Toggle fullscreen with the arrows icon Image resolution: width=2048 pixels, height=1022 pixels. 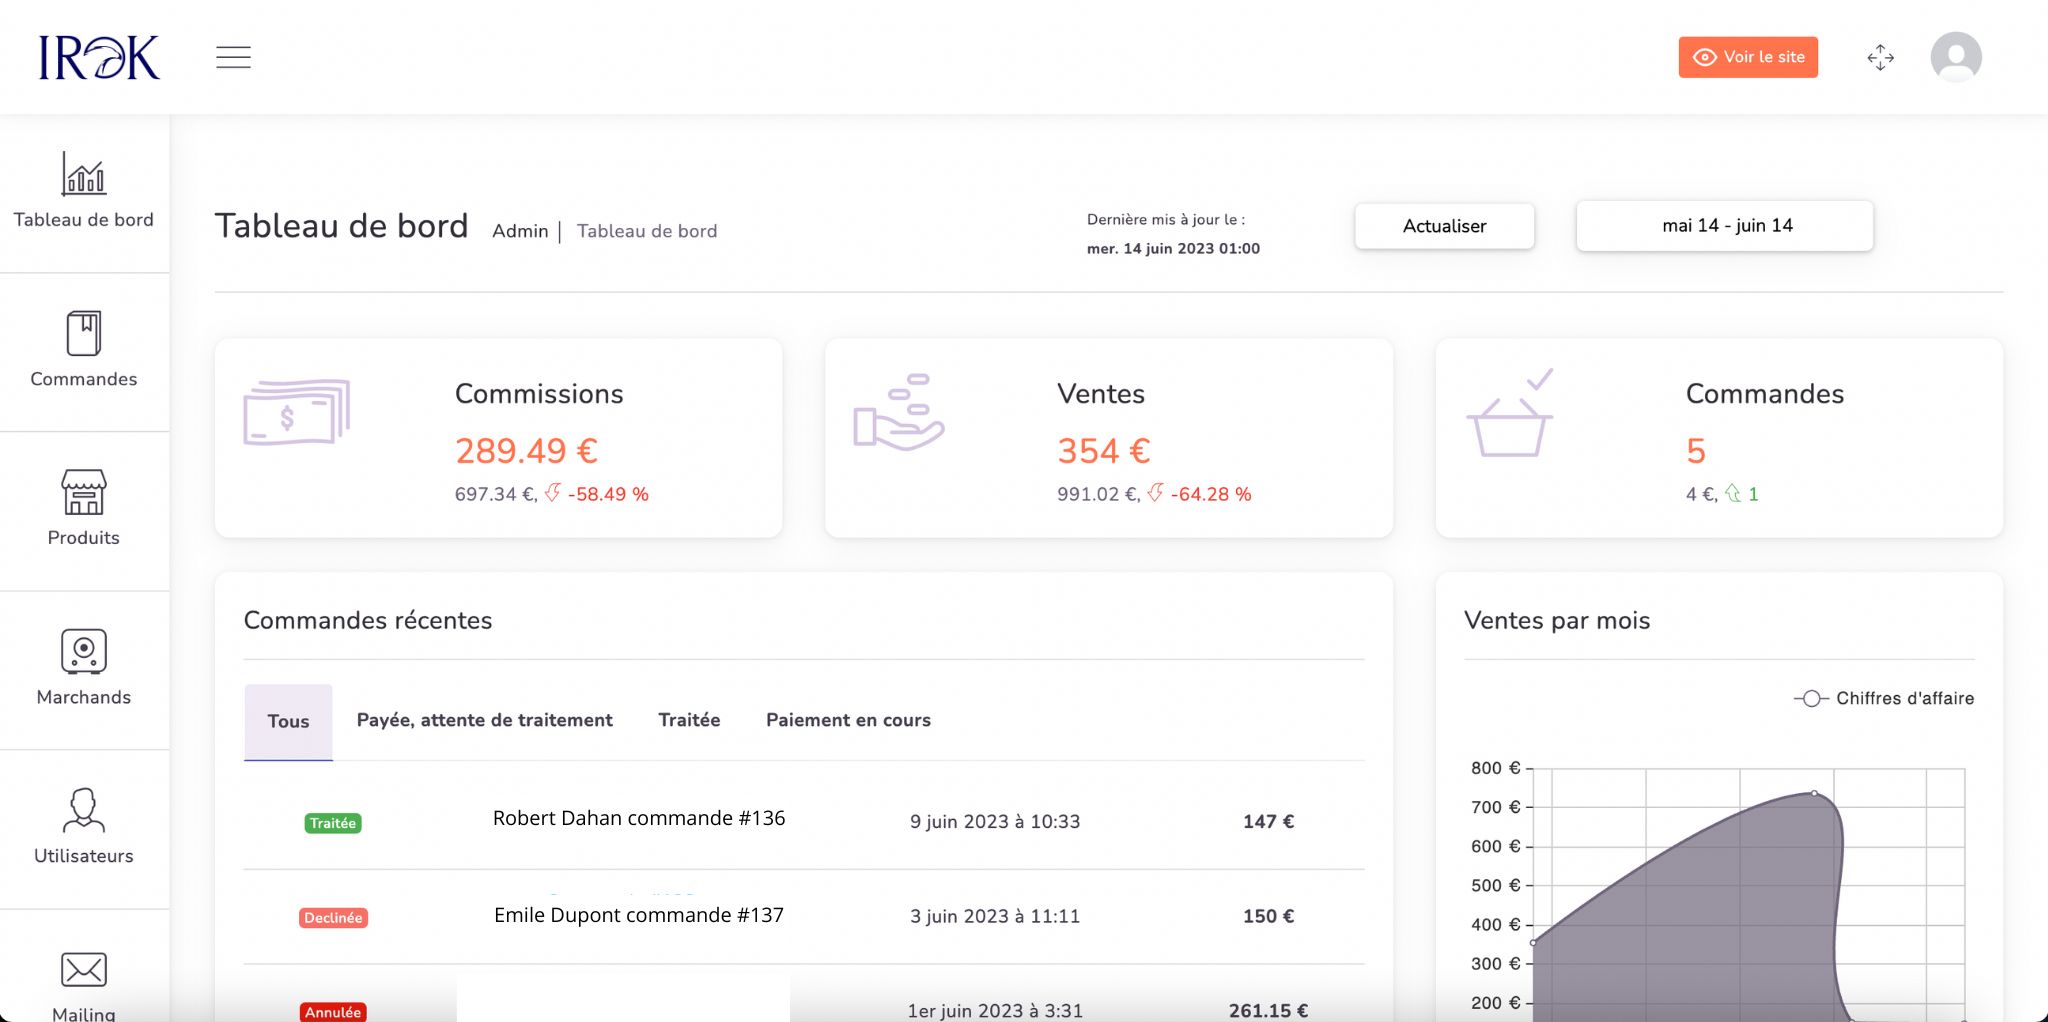(x=1880, y=57)
